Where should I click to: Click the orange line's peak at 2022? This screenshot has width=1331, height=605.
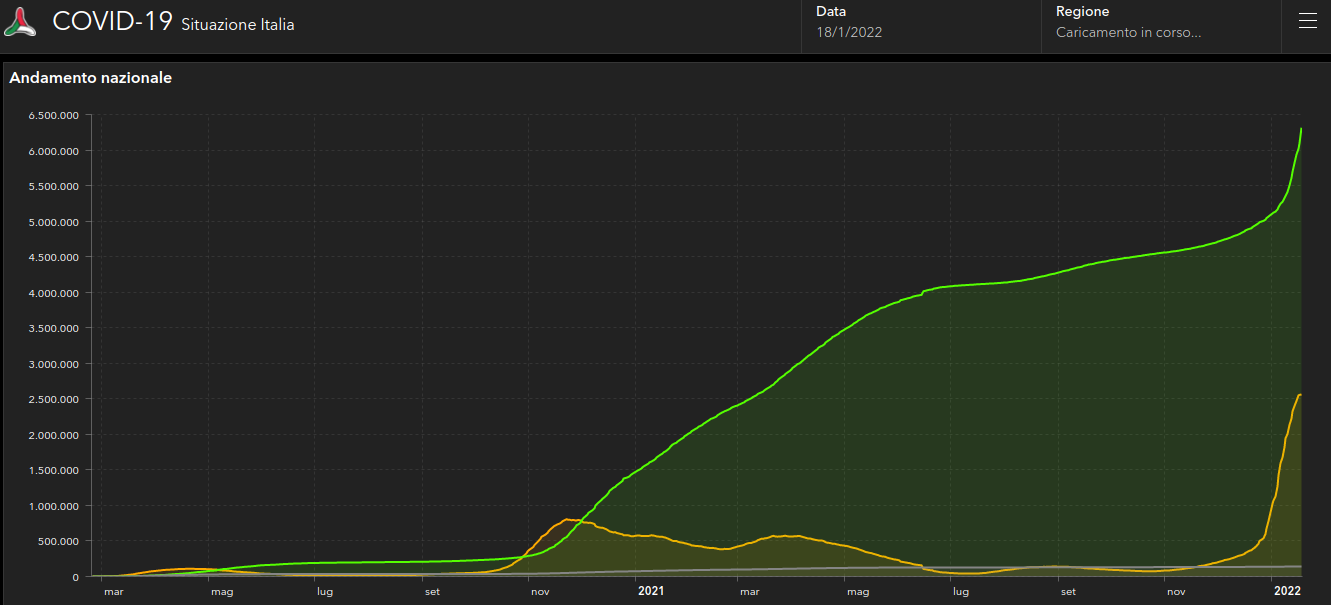1299,395
